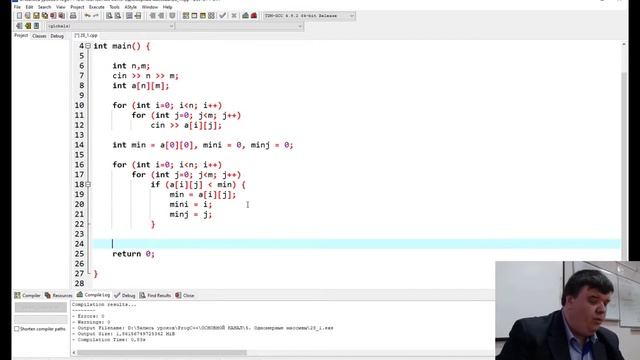Click the 'Compilation results...' log line
This screenshot has width=640, height=360.
(x=104, y=304)
